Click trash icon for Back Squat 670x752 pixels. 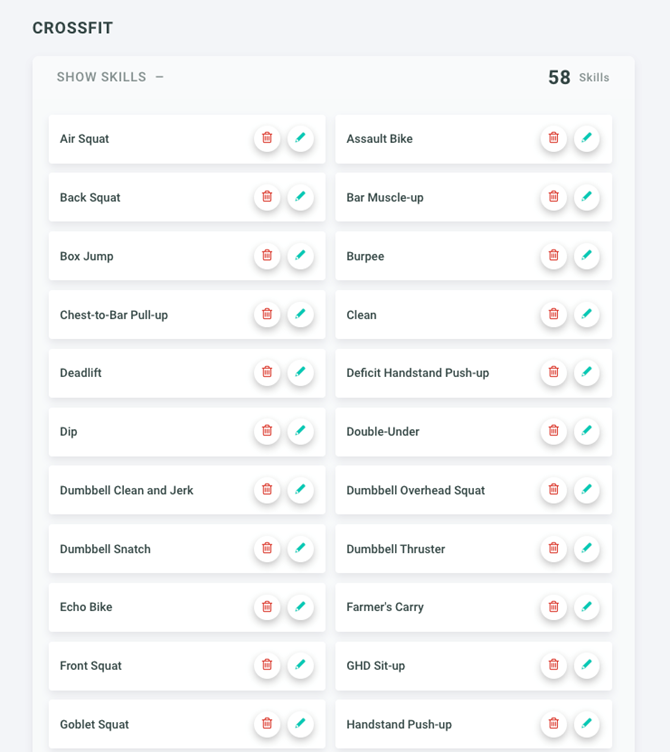point(267,197)
